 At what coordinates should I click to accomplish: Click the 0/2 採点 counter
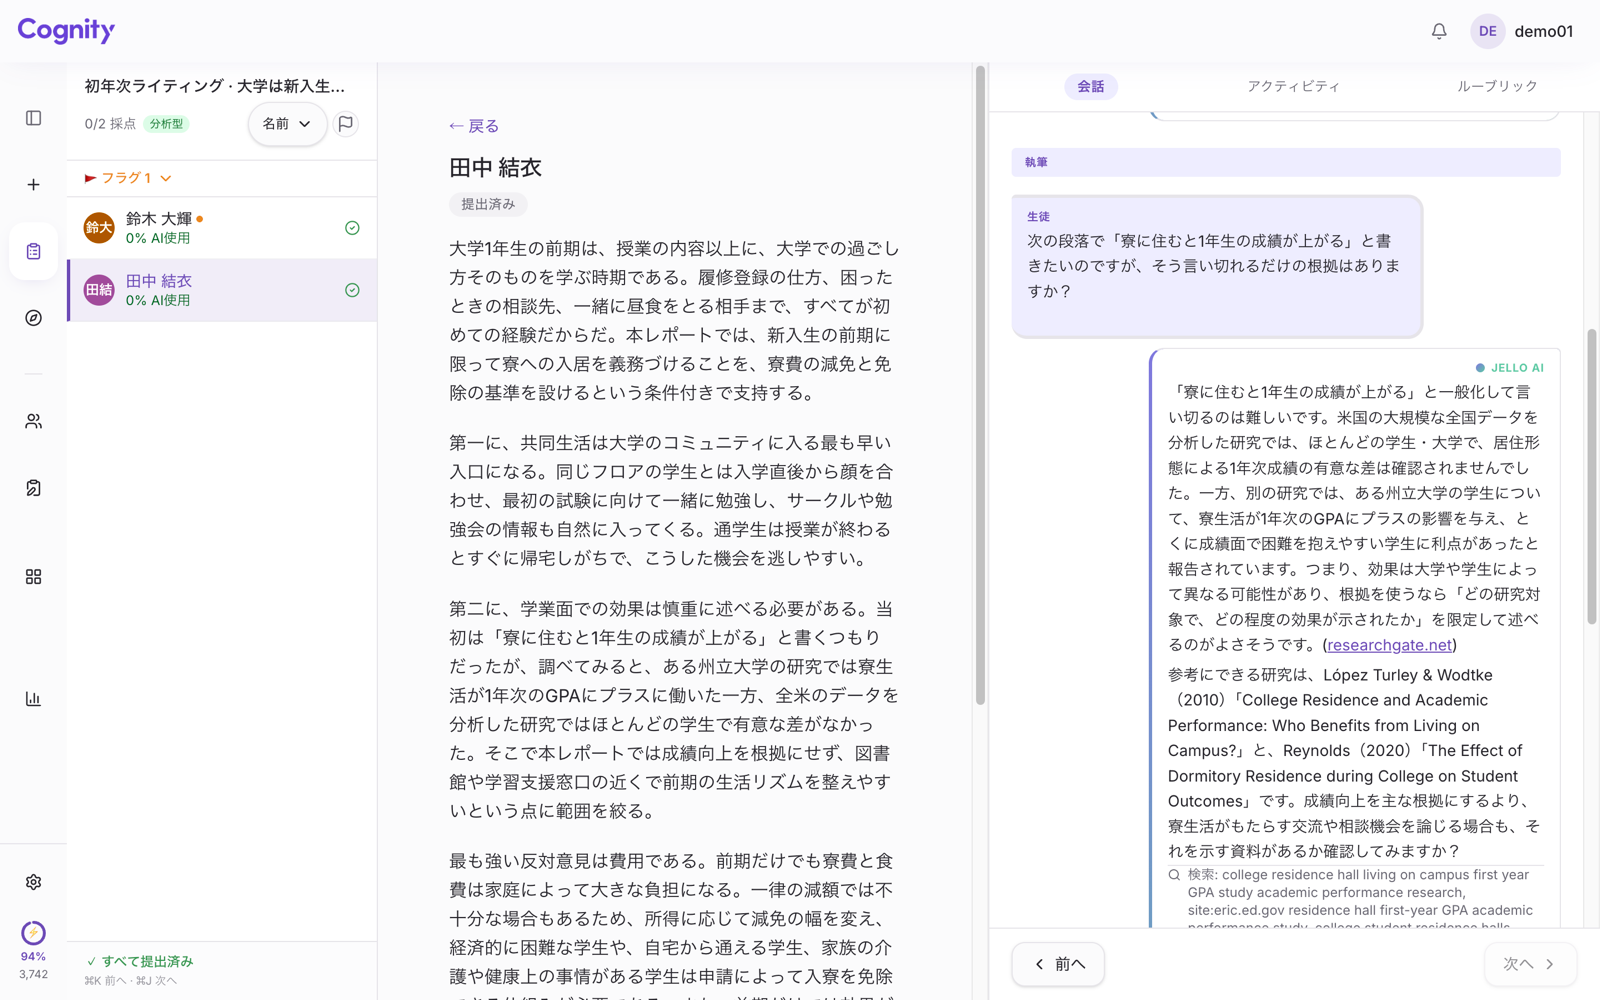tap(110, 124)
